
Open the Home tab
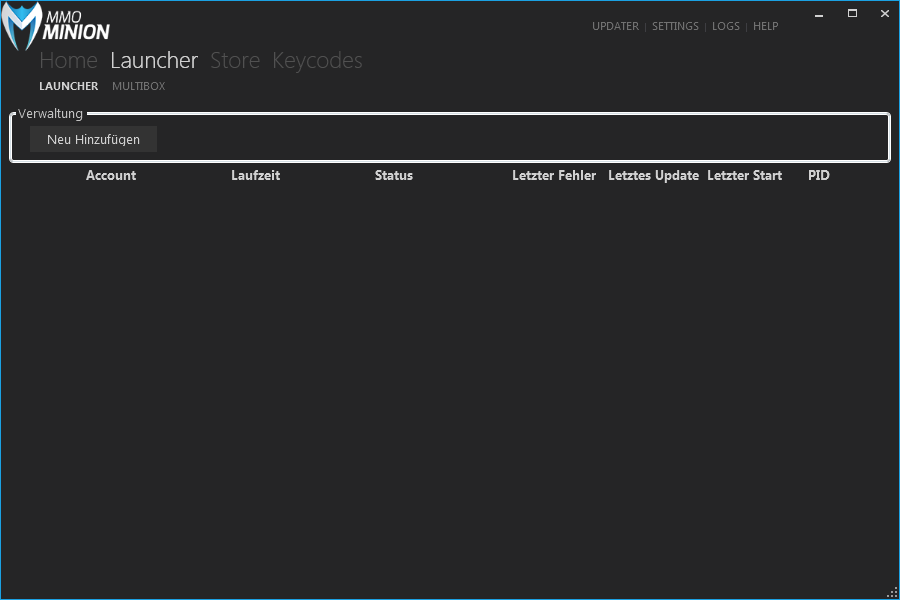68,60
